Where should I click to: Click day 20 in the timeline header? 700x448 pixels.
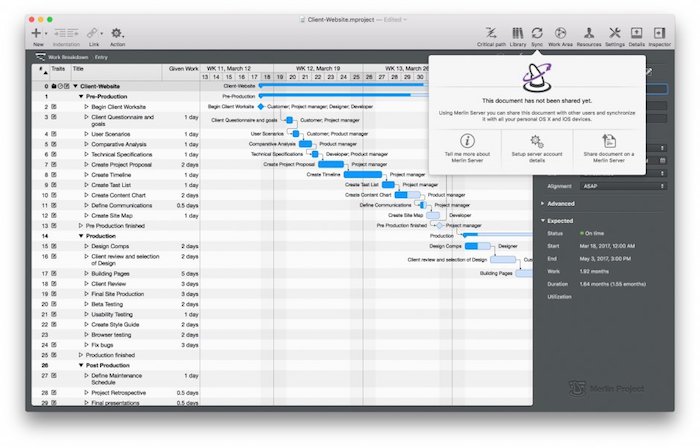292,77
